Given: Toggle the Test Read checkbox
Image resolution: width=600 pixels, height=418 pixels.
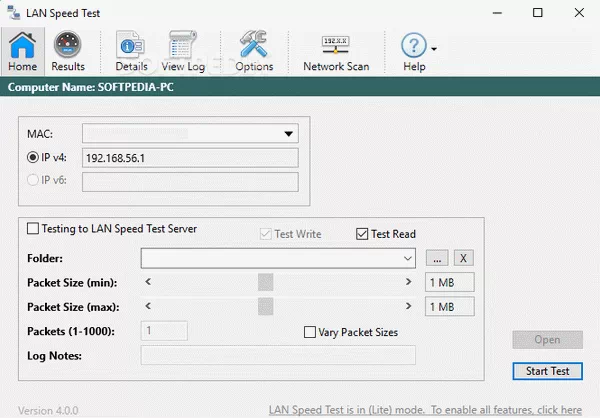Looking at the screenshot, I should pos(362,234).
